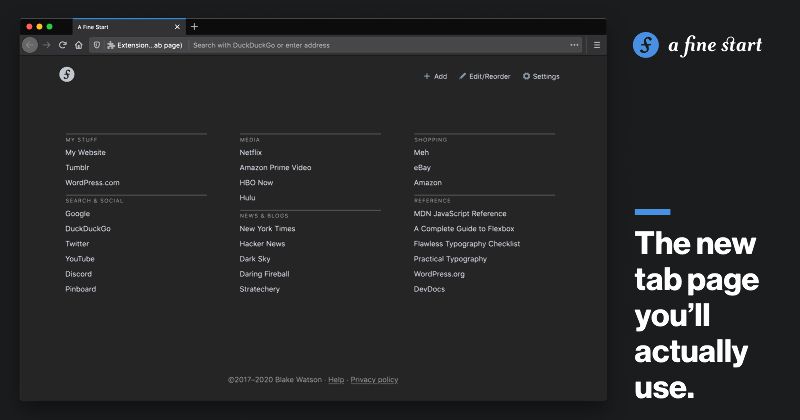The width and height of the screenshot is (800, 420).
Task: Click the Add button to add a link
Action: point(435,76)
